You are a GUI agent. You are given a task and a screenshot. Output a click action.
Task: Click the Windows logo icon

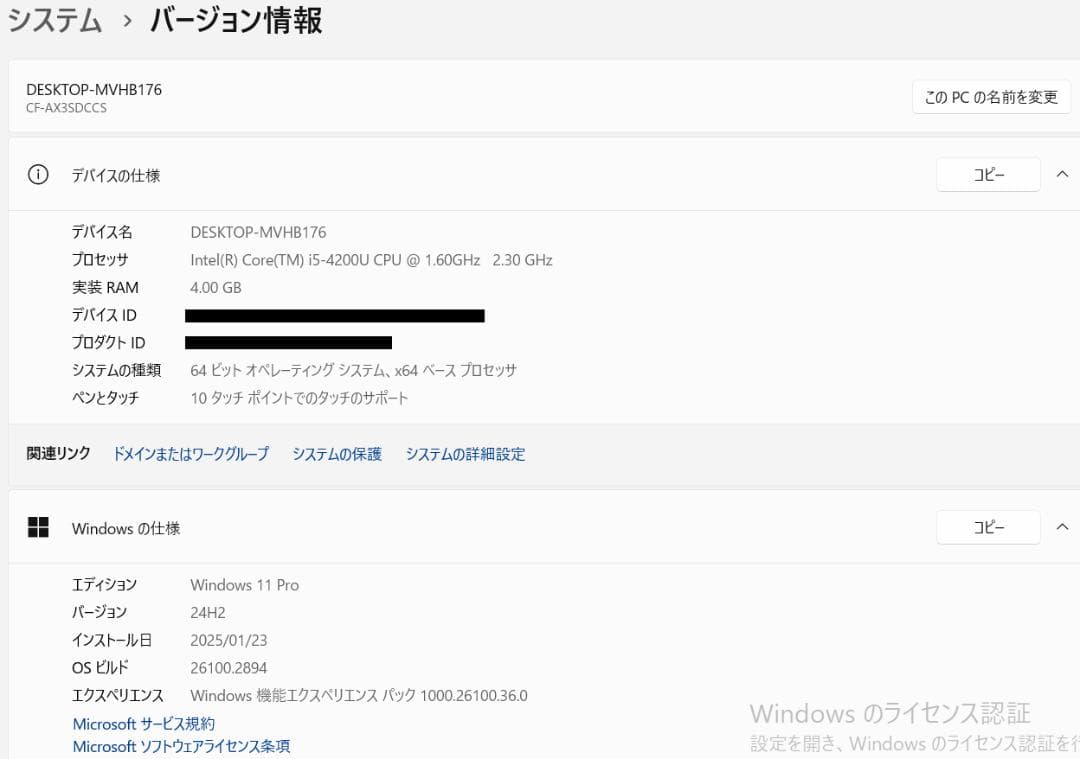point(38,528)
